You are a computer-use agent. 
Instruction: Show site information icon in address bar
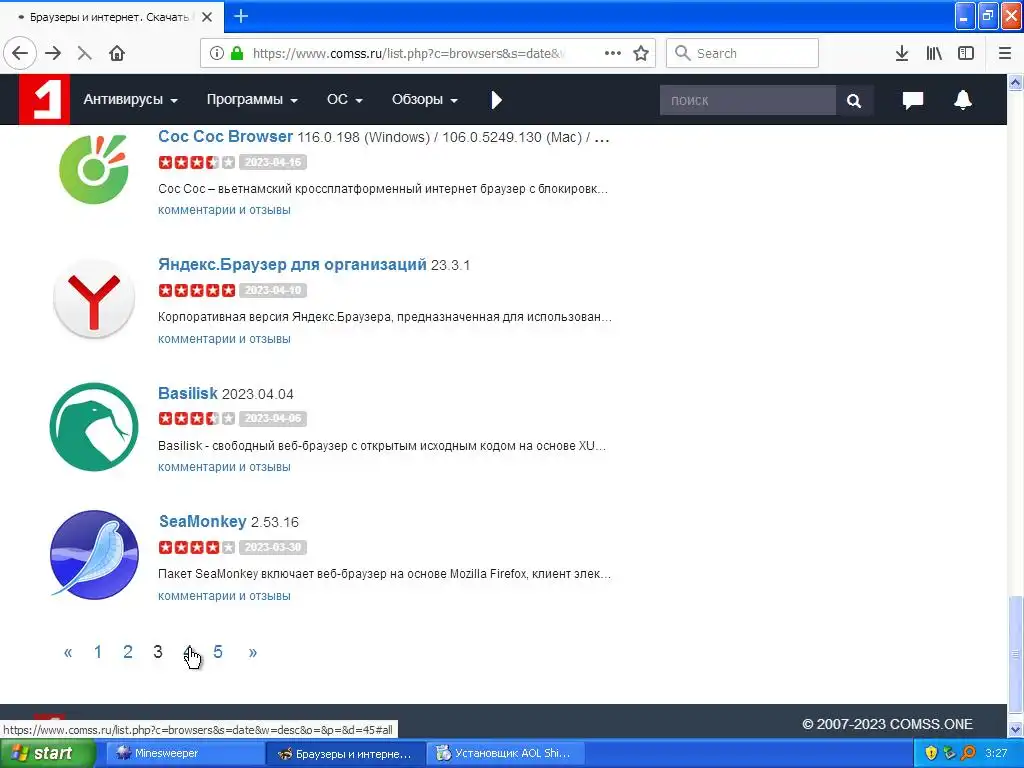tap(216, 54)
